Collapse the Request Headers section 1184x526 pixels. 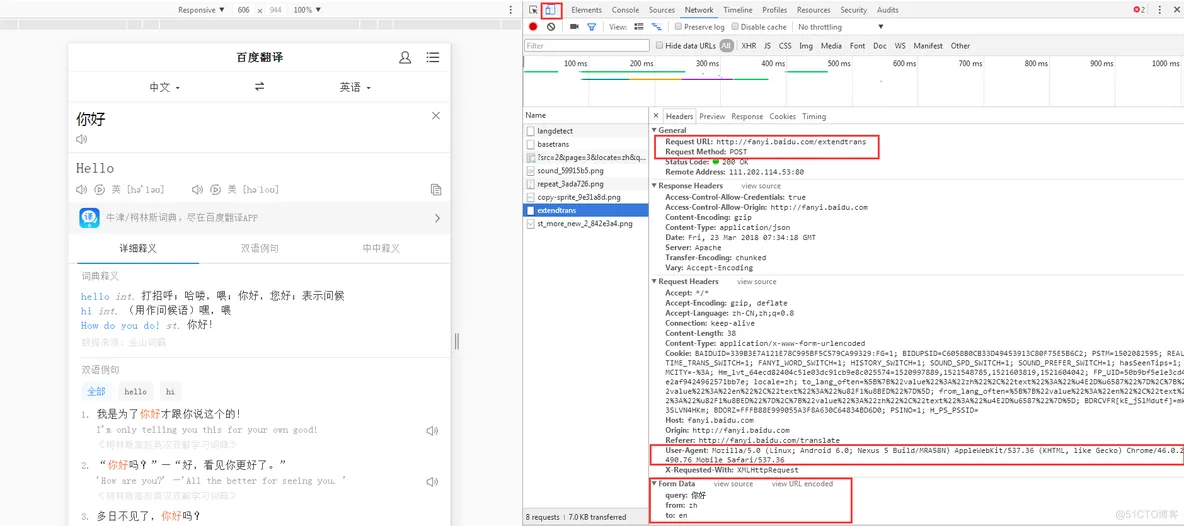point(655,281)
